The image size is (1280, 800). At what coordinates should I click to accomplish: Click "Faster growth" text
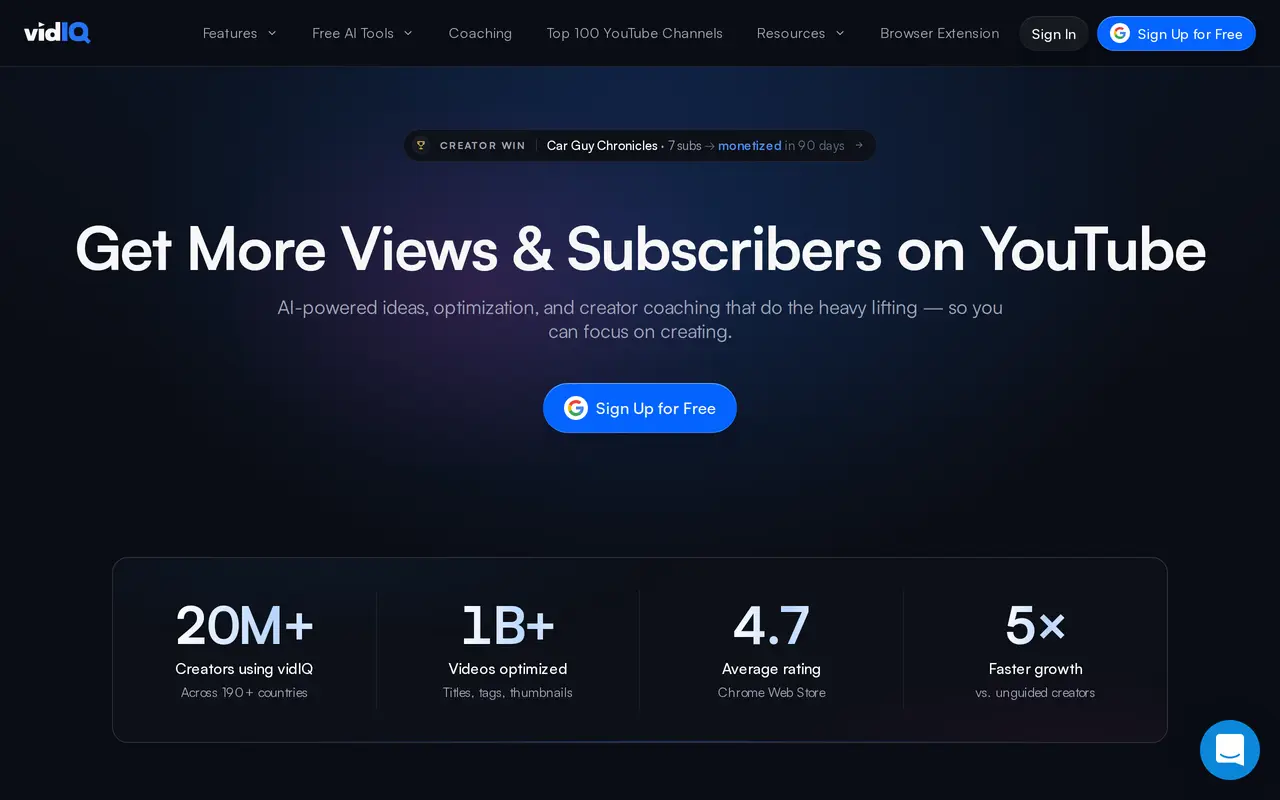tap(1035, 669)
